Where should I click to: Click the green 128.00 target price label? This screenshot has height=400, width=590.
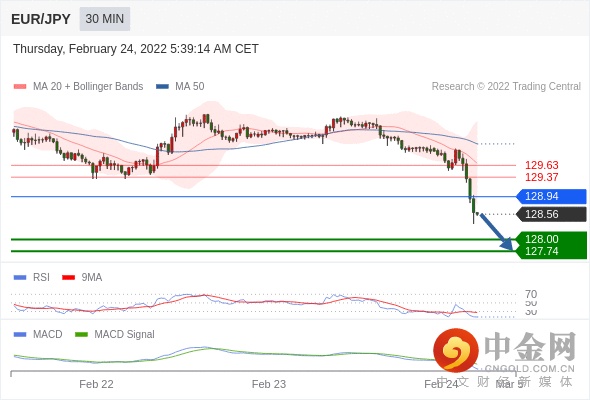(541, 239)
